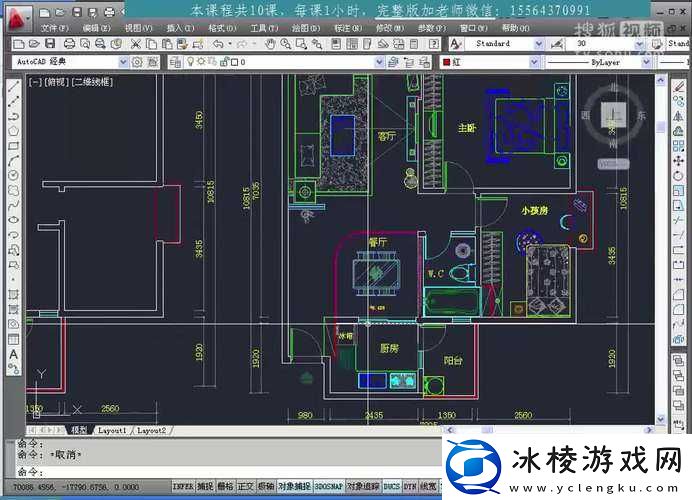692x500 pixels.
Task: Select the Zoom Window tool
Action: click(301, 44)
